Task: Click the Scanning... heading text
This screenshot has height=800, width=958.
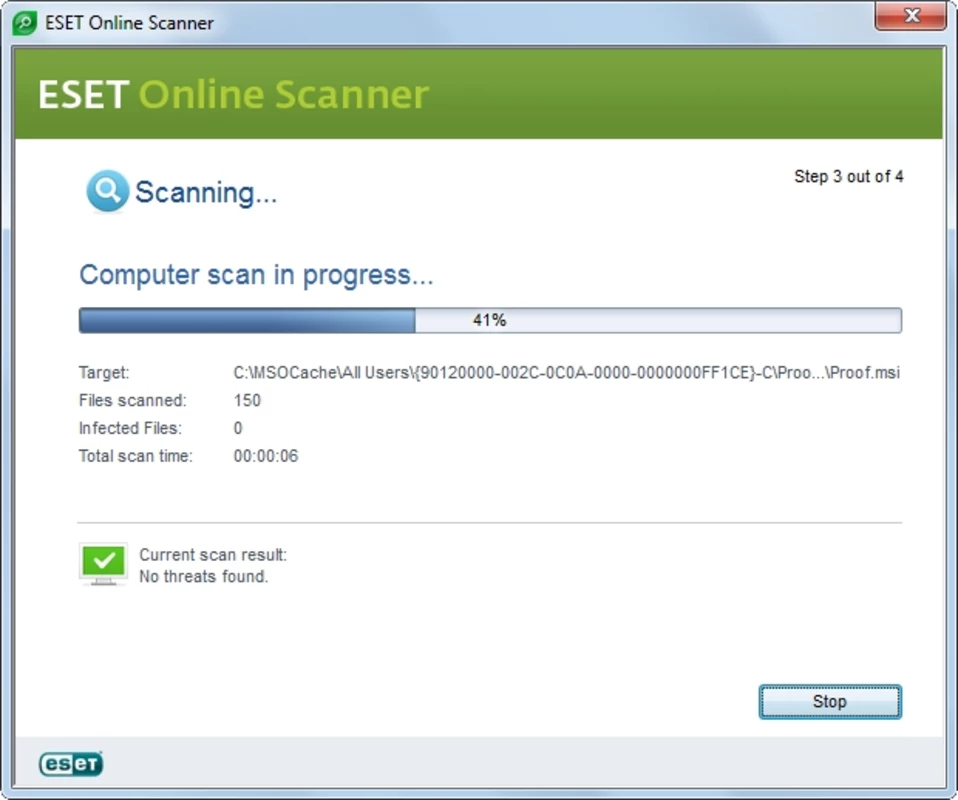Action: [x=205, y=192]
